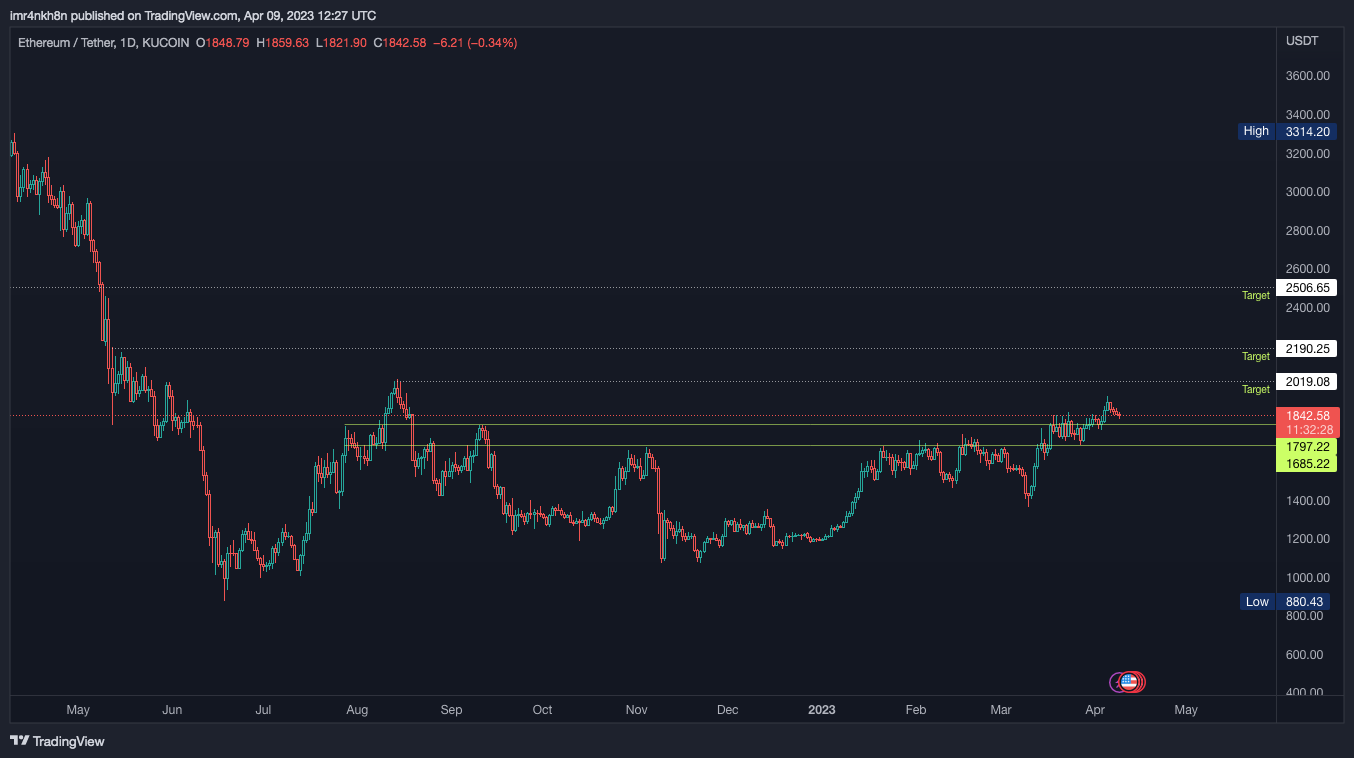Click the Aug label on time axis
Screen dimensions: 1354x758
point(357,710)
